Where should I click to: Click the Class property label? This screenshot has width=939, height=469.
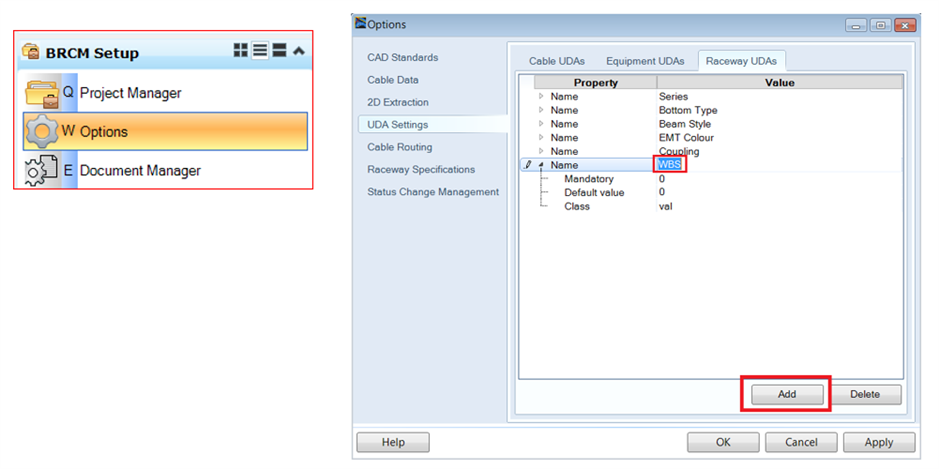pyautogui.click(x=577, y=206)
